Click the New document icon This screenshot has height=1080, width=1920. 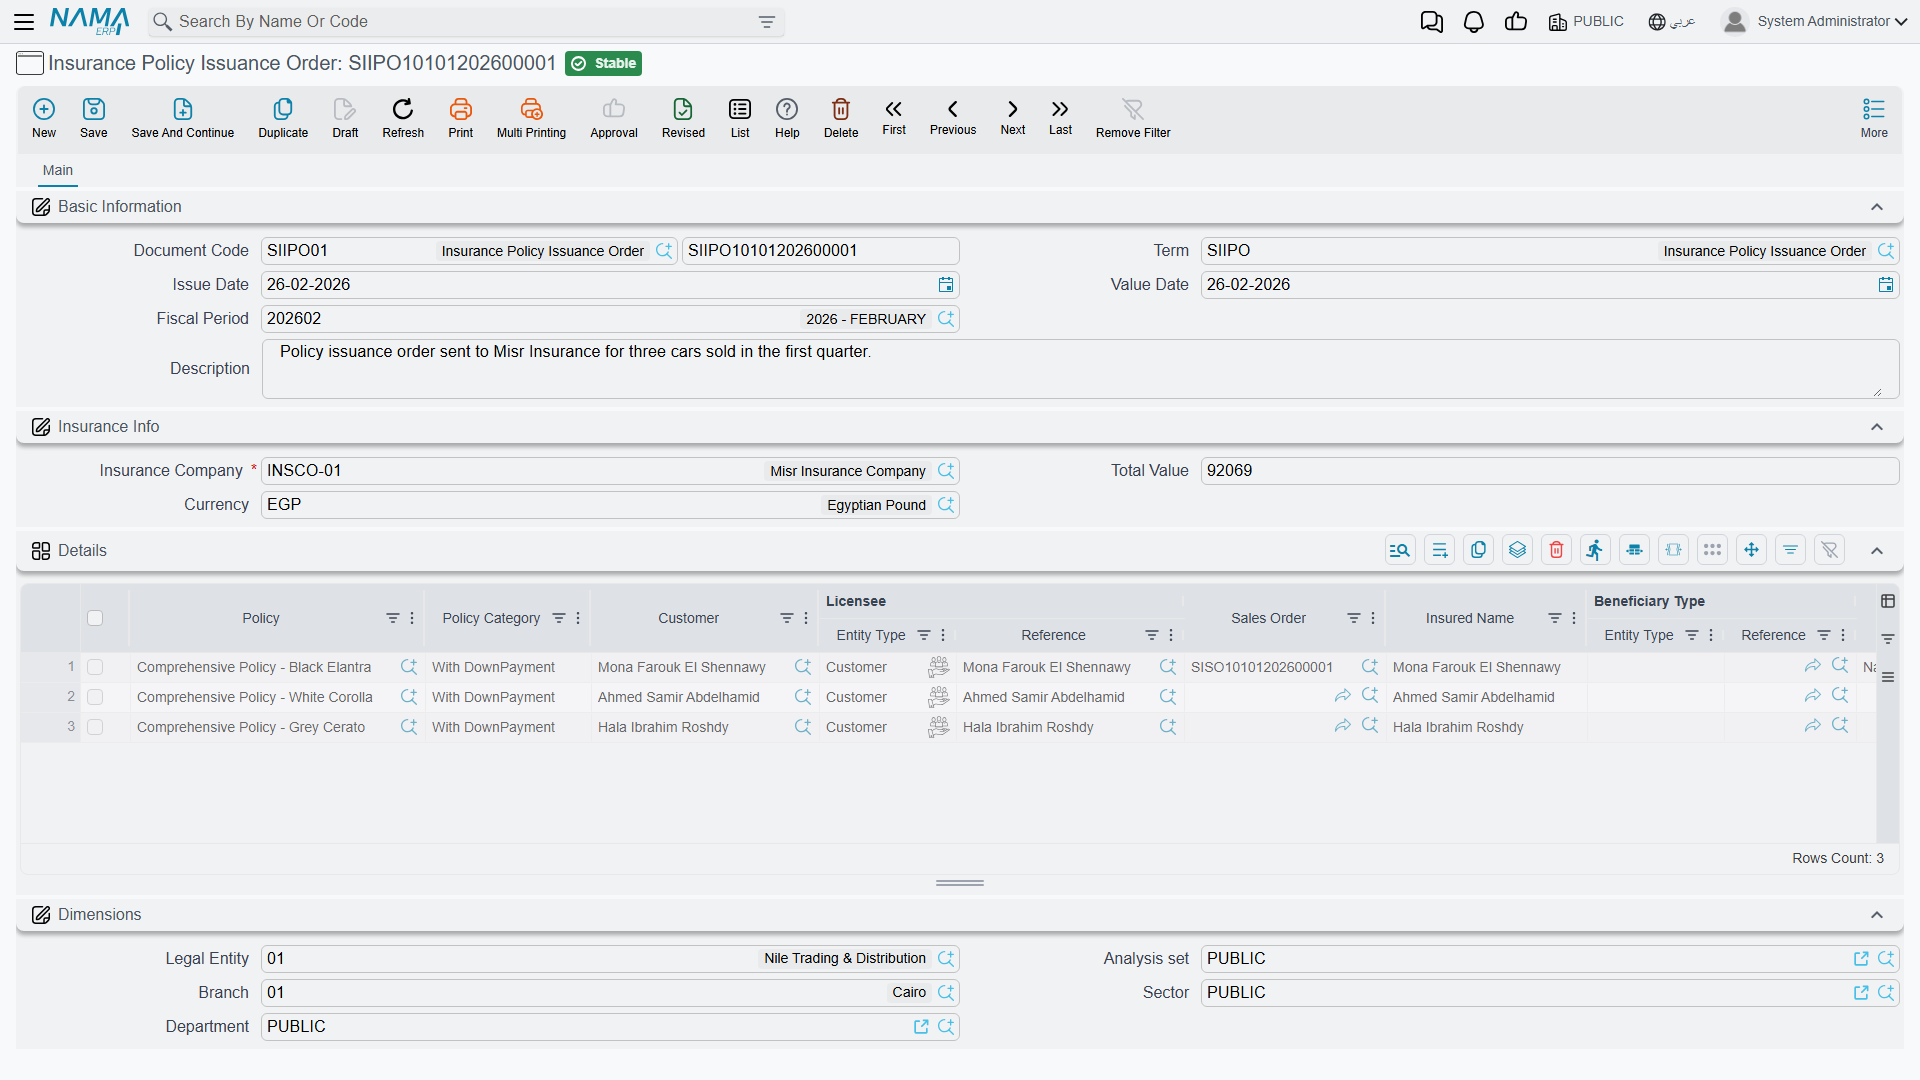pos(44,117)
